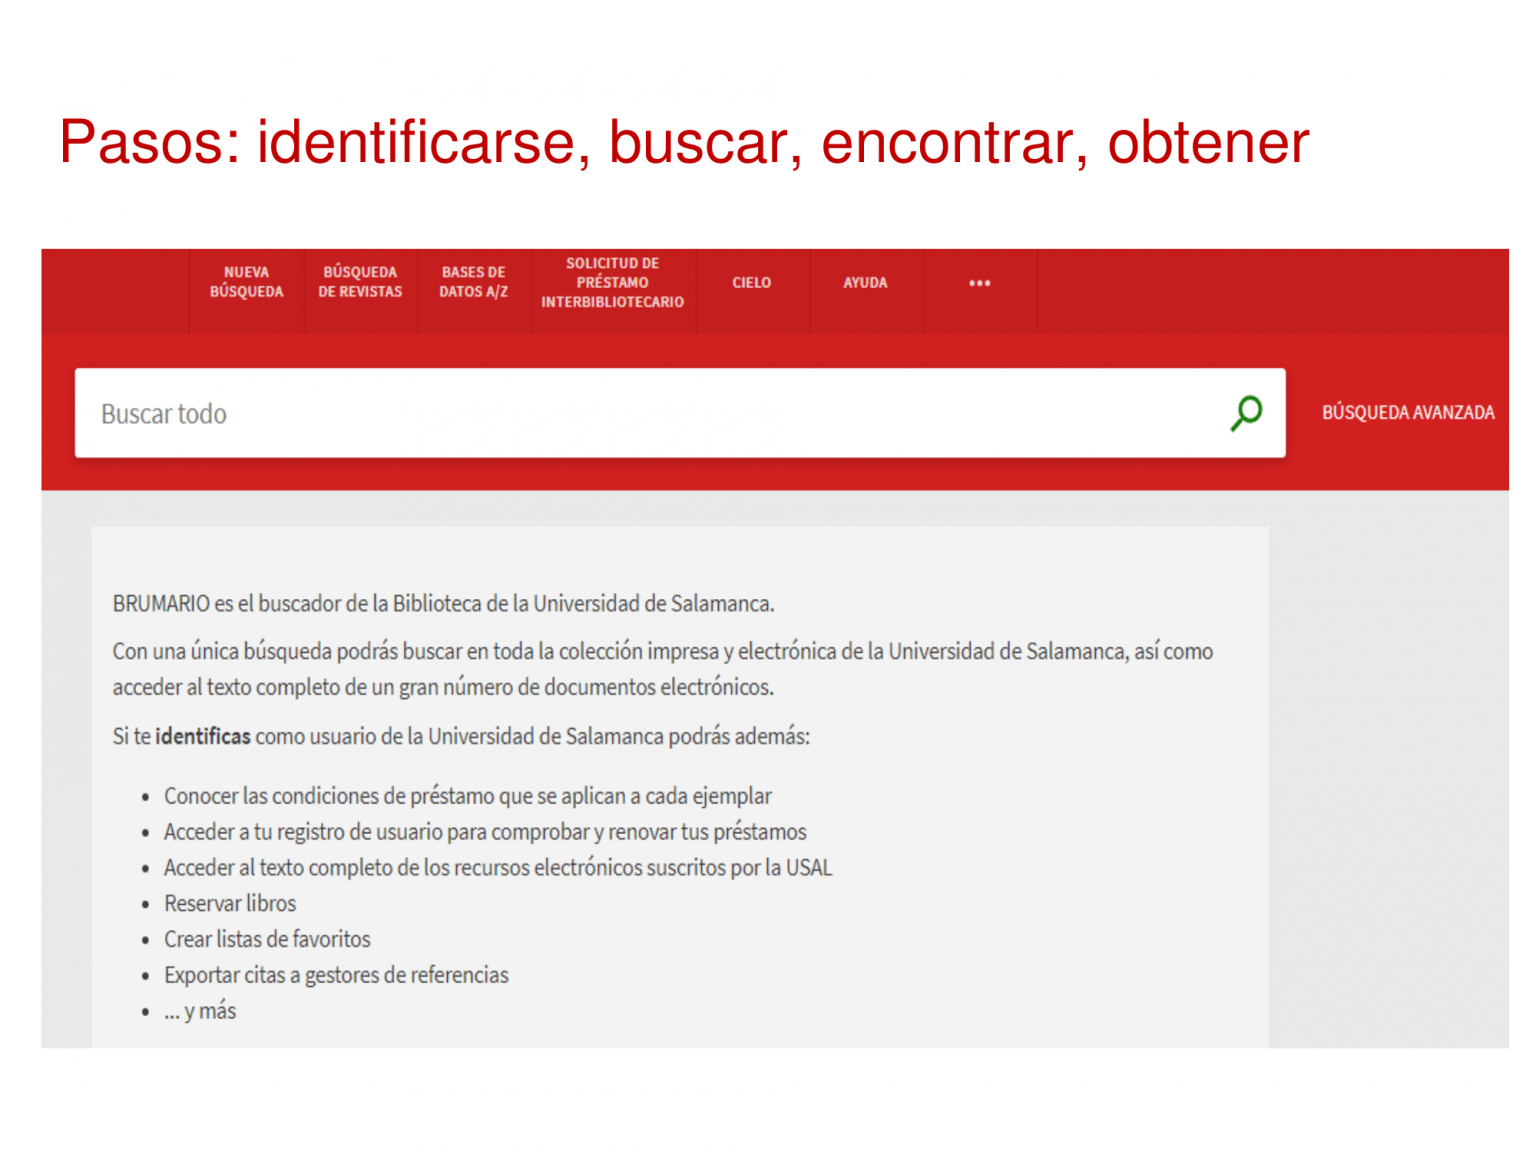1536x1152 pixels.
Task: Open the Ayuda help menu
Action: [x=865, y=283]
